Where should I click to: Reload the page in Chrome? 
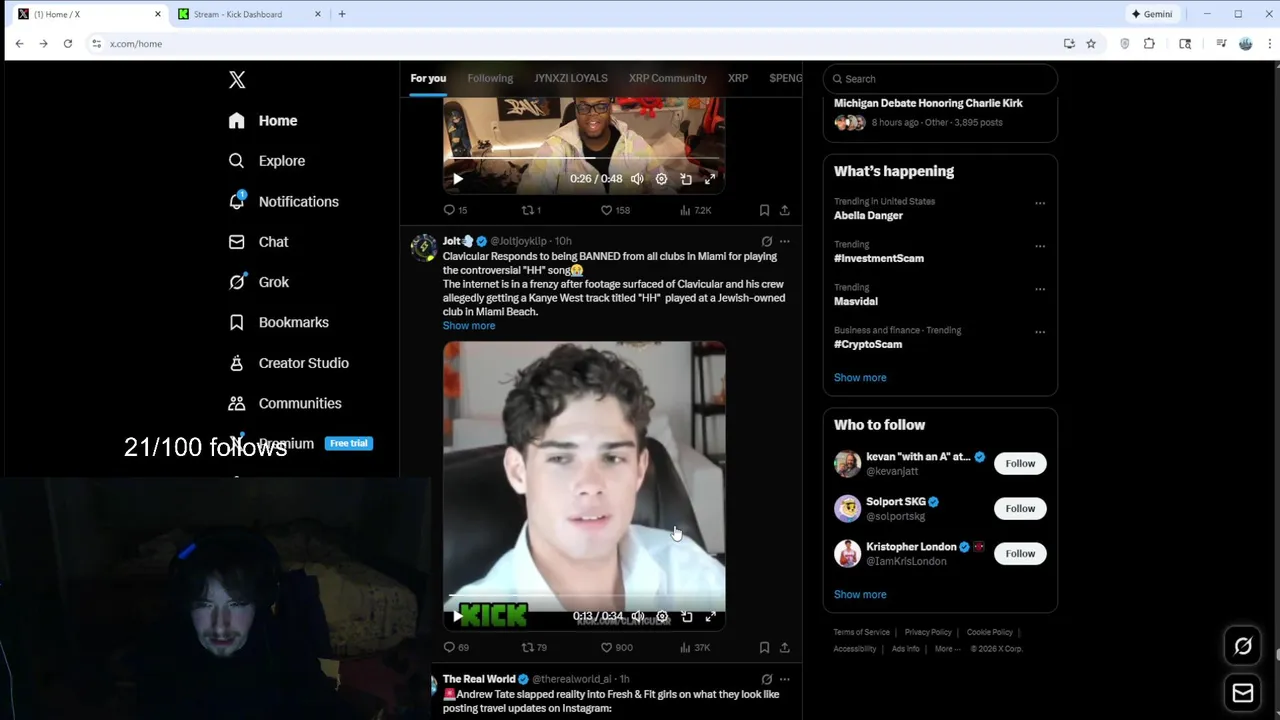pos(68,44)
